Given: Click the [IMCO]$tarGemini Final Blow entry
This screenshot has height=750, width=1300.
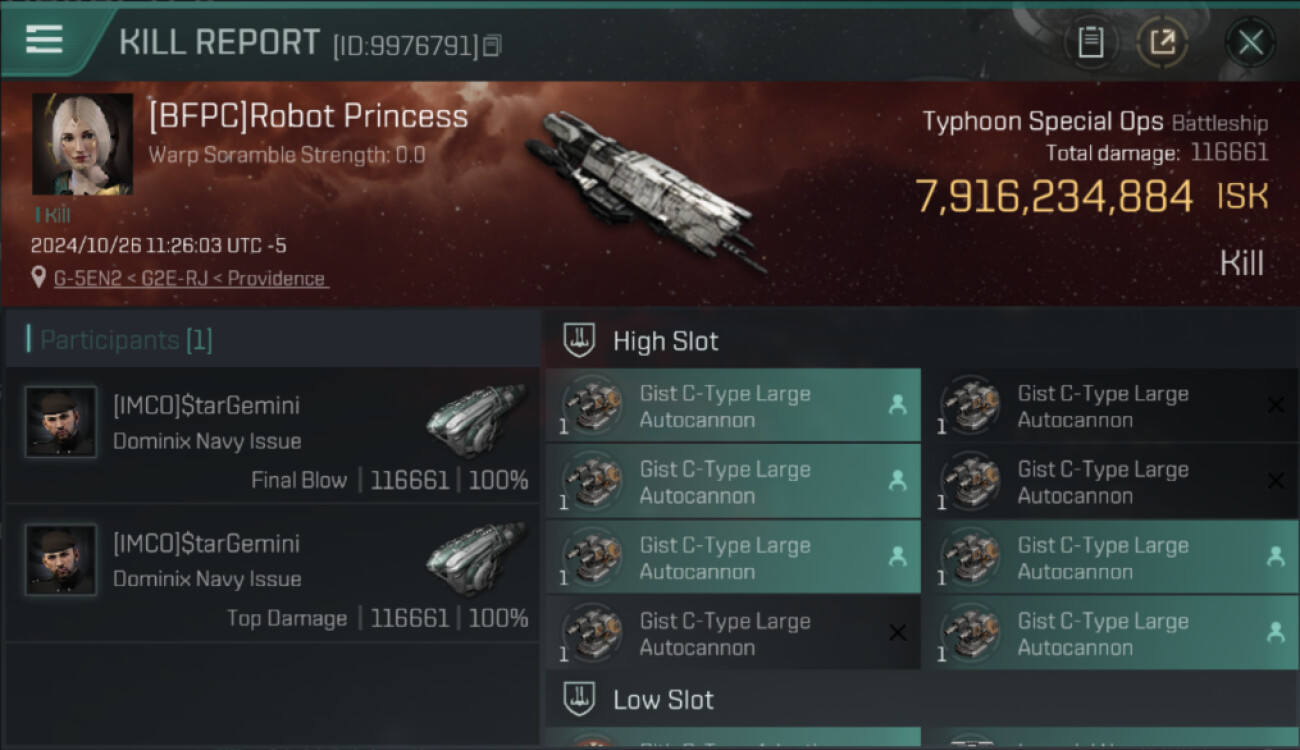Looking at the screenshot, I should (x=272, y=442).
